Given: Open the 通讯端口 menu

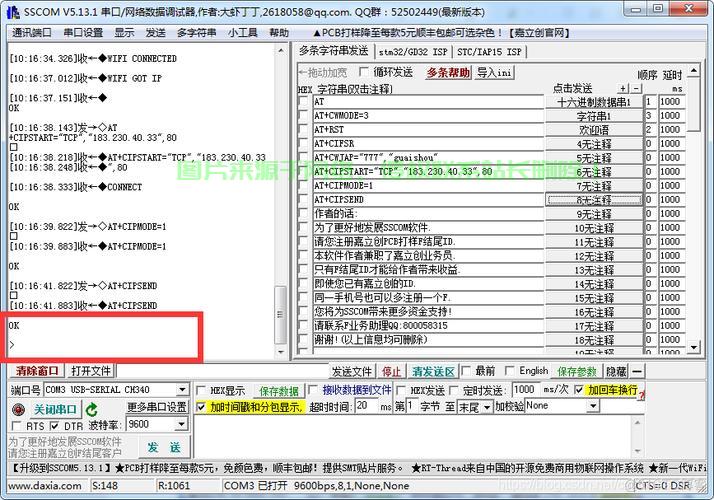Looking at the screenshot, I should 31,33.
